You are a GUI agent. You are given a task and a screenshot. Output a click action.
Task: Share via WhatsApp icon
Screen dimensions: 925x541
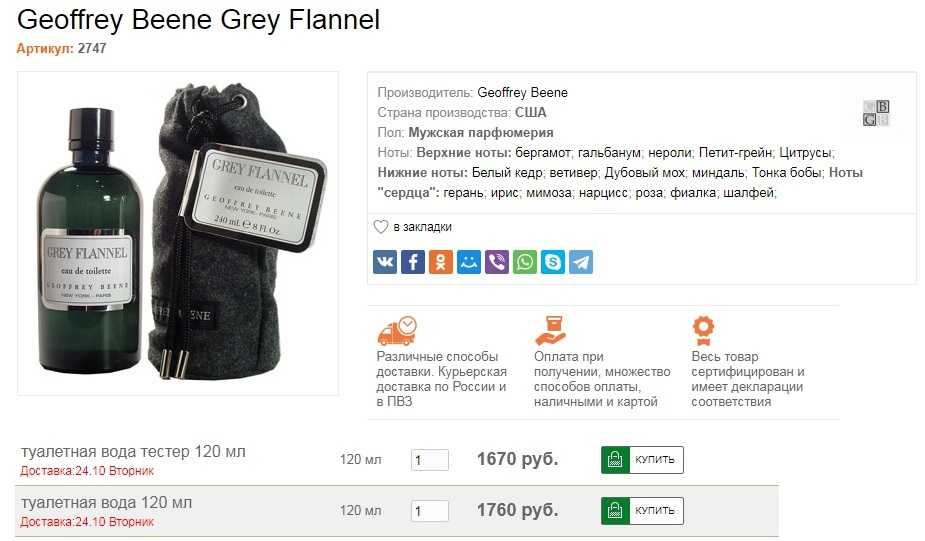point(525,262)
